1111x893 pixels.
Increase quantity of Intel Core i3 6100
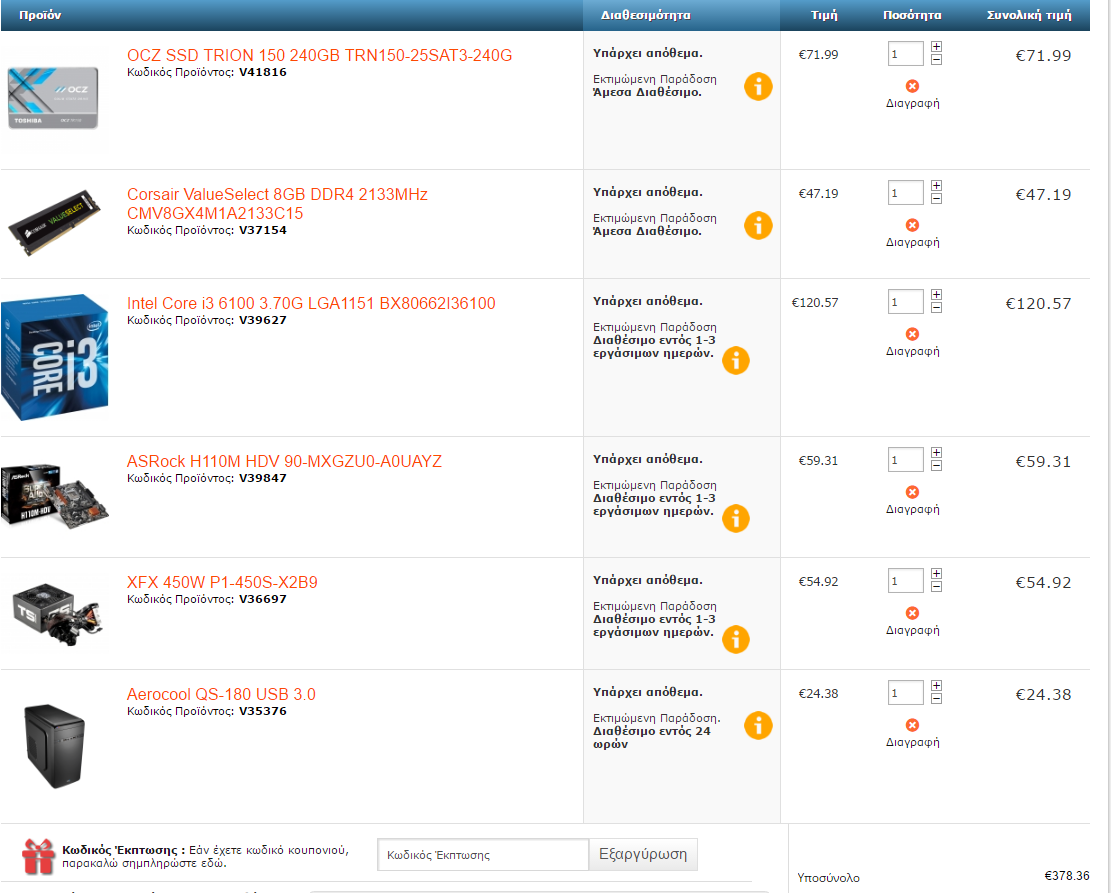click(x=936, y=294)
